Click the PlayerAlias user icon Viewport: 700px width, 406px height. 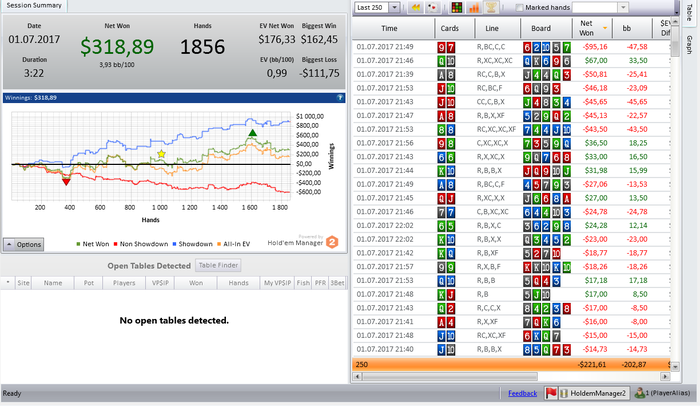coord(640,393)
